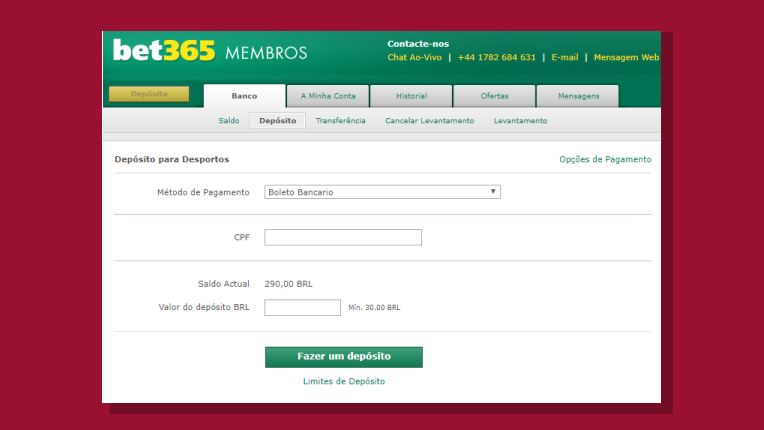
Task: Click the Min. 30,00 BRL note
Action: coord(374,307)
